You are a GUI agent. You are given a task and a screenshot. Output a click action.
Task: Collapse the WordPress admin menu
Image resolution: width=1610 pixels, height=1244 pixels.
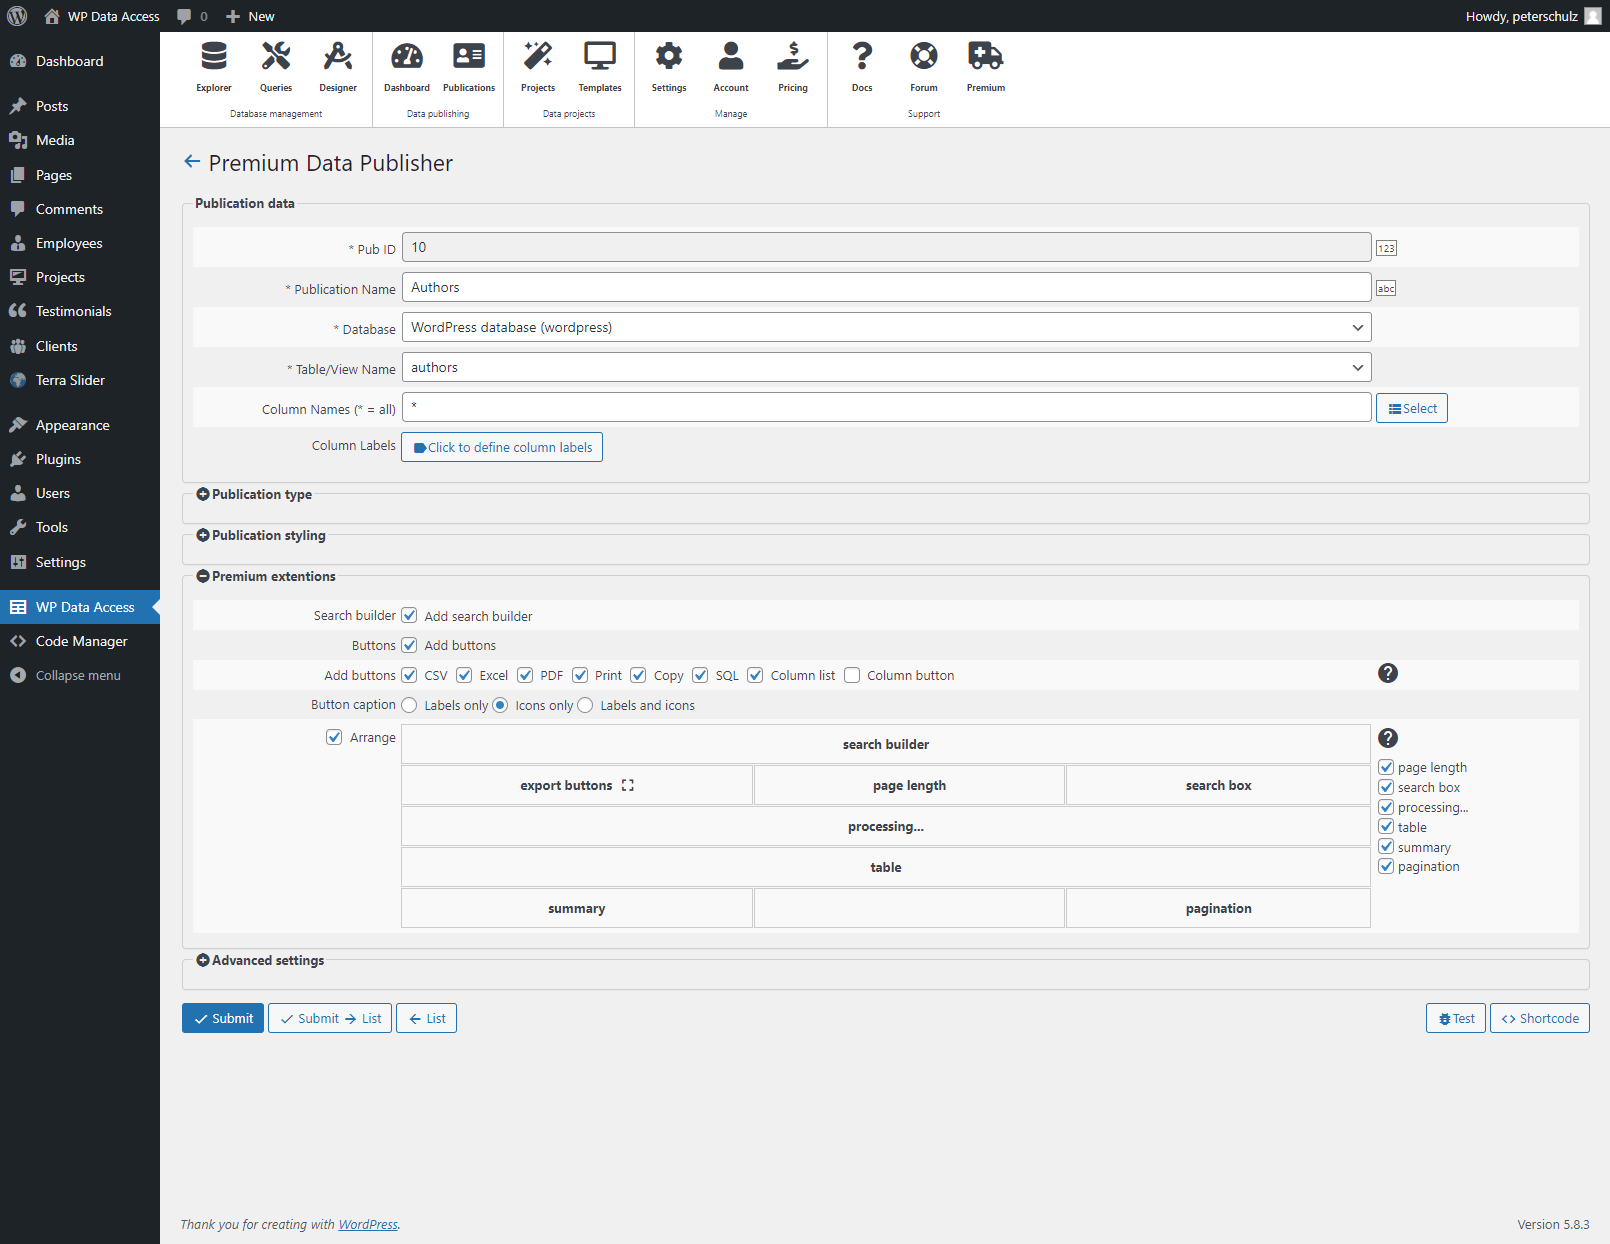click(66, 675)
